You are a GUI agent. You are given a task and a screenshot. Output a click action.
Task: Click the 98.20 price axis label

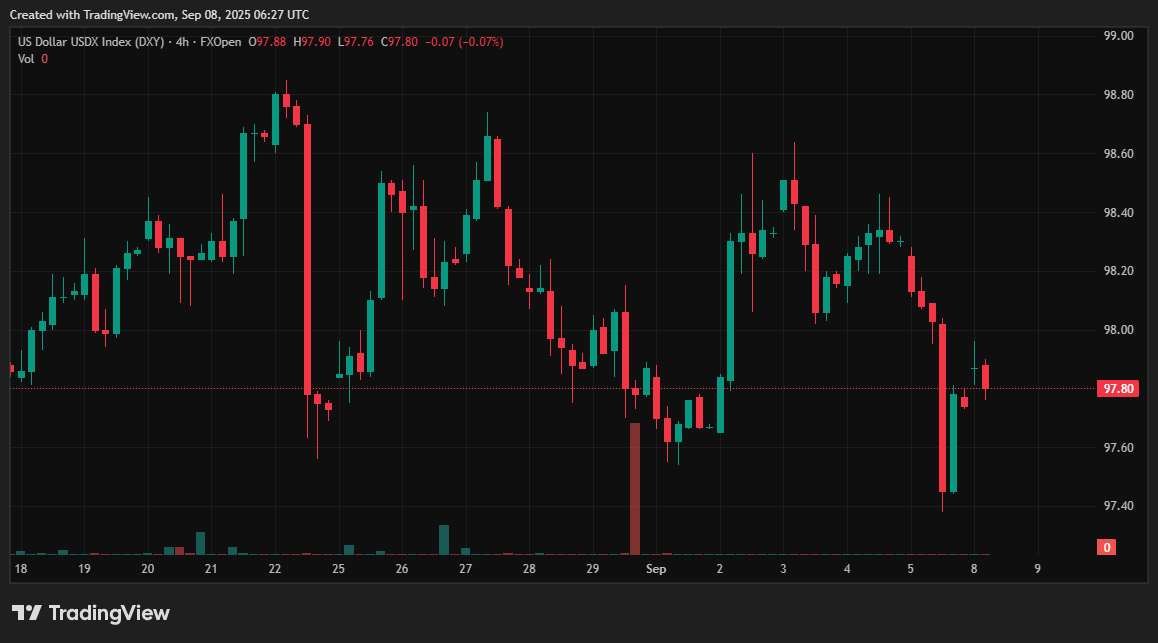pos(1118,271)
